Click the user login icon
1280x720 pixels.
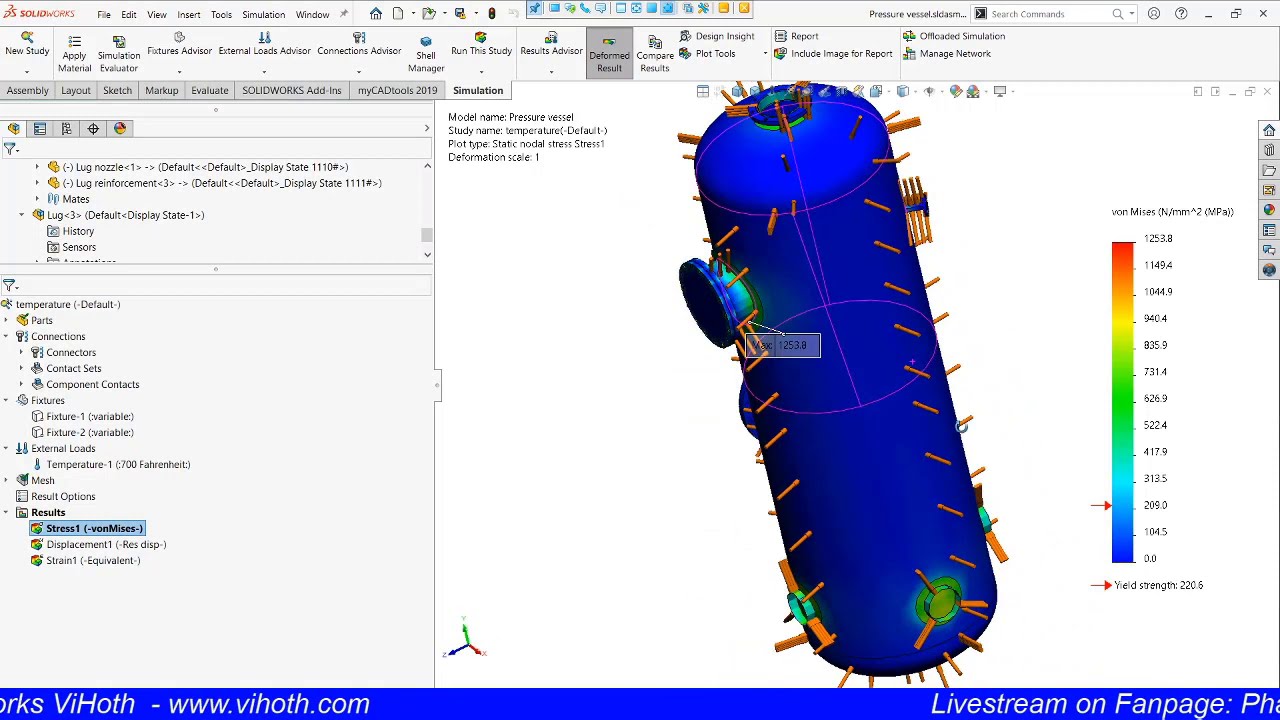1154,14
